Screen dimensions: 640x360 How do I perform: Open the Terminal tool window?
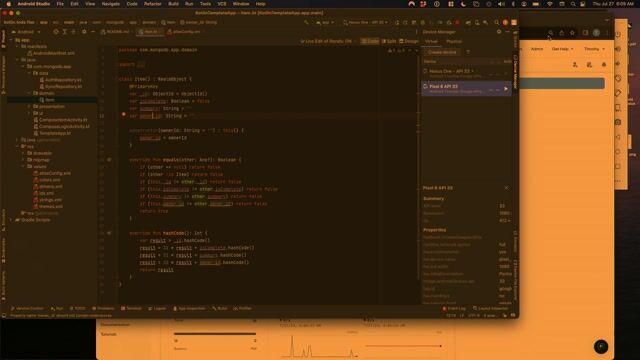(131, 309)
